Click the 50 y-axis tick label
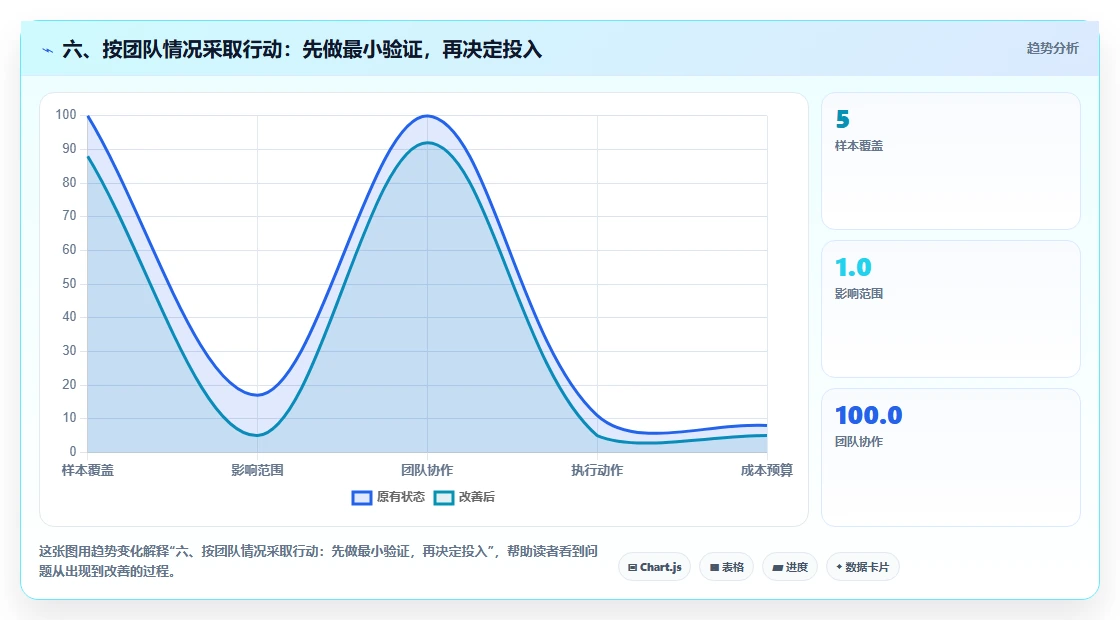 click(x=69, y=284)
